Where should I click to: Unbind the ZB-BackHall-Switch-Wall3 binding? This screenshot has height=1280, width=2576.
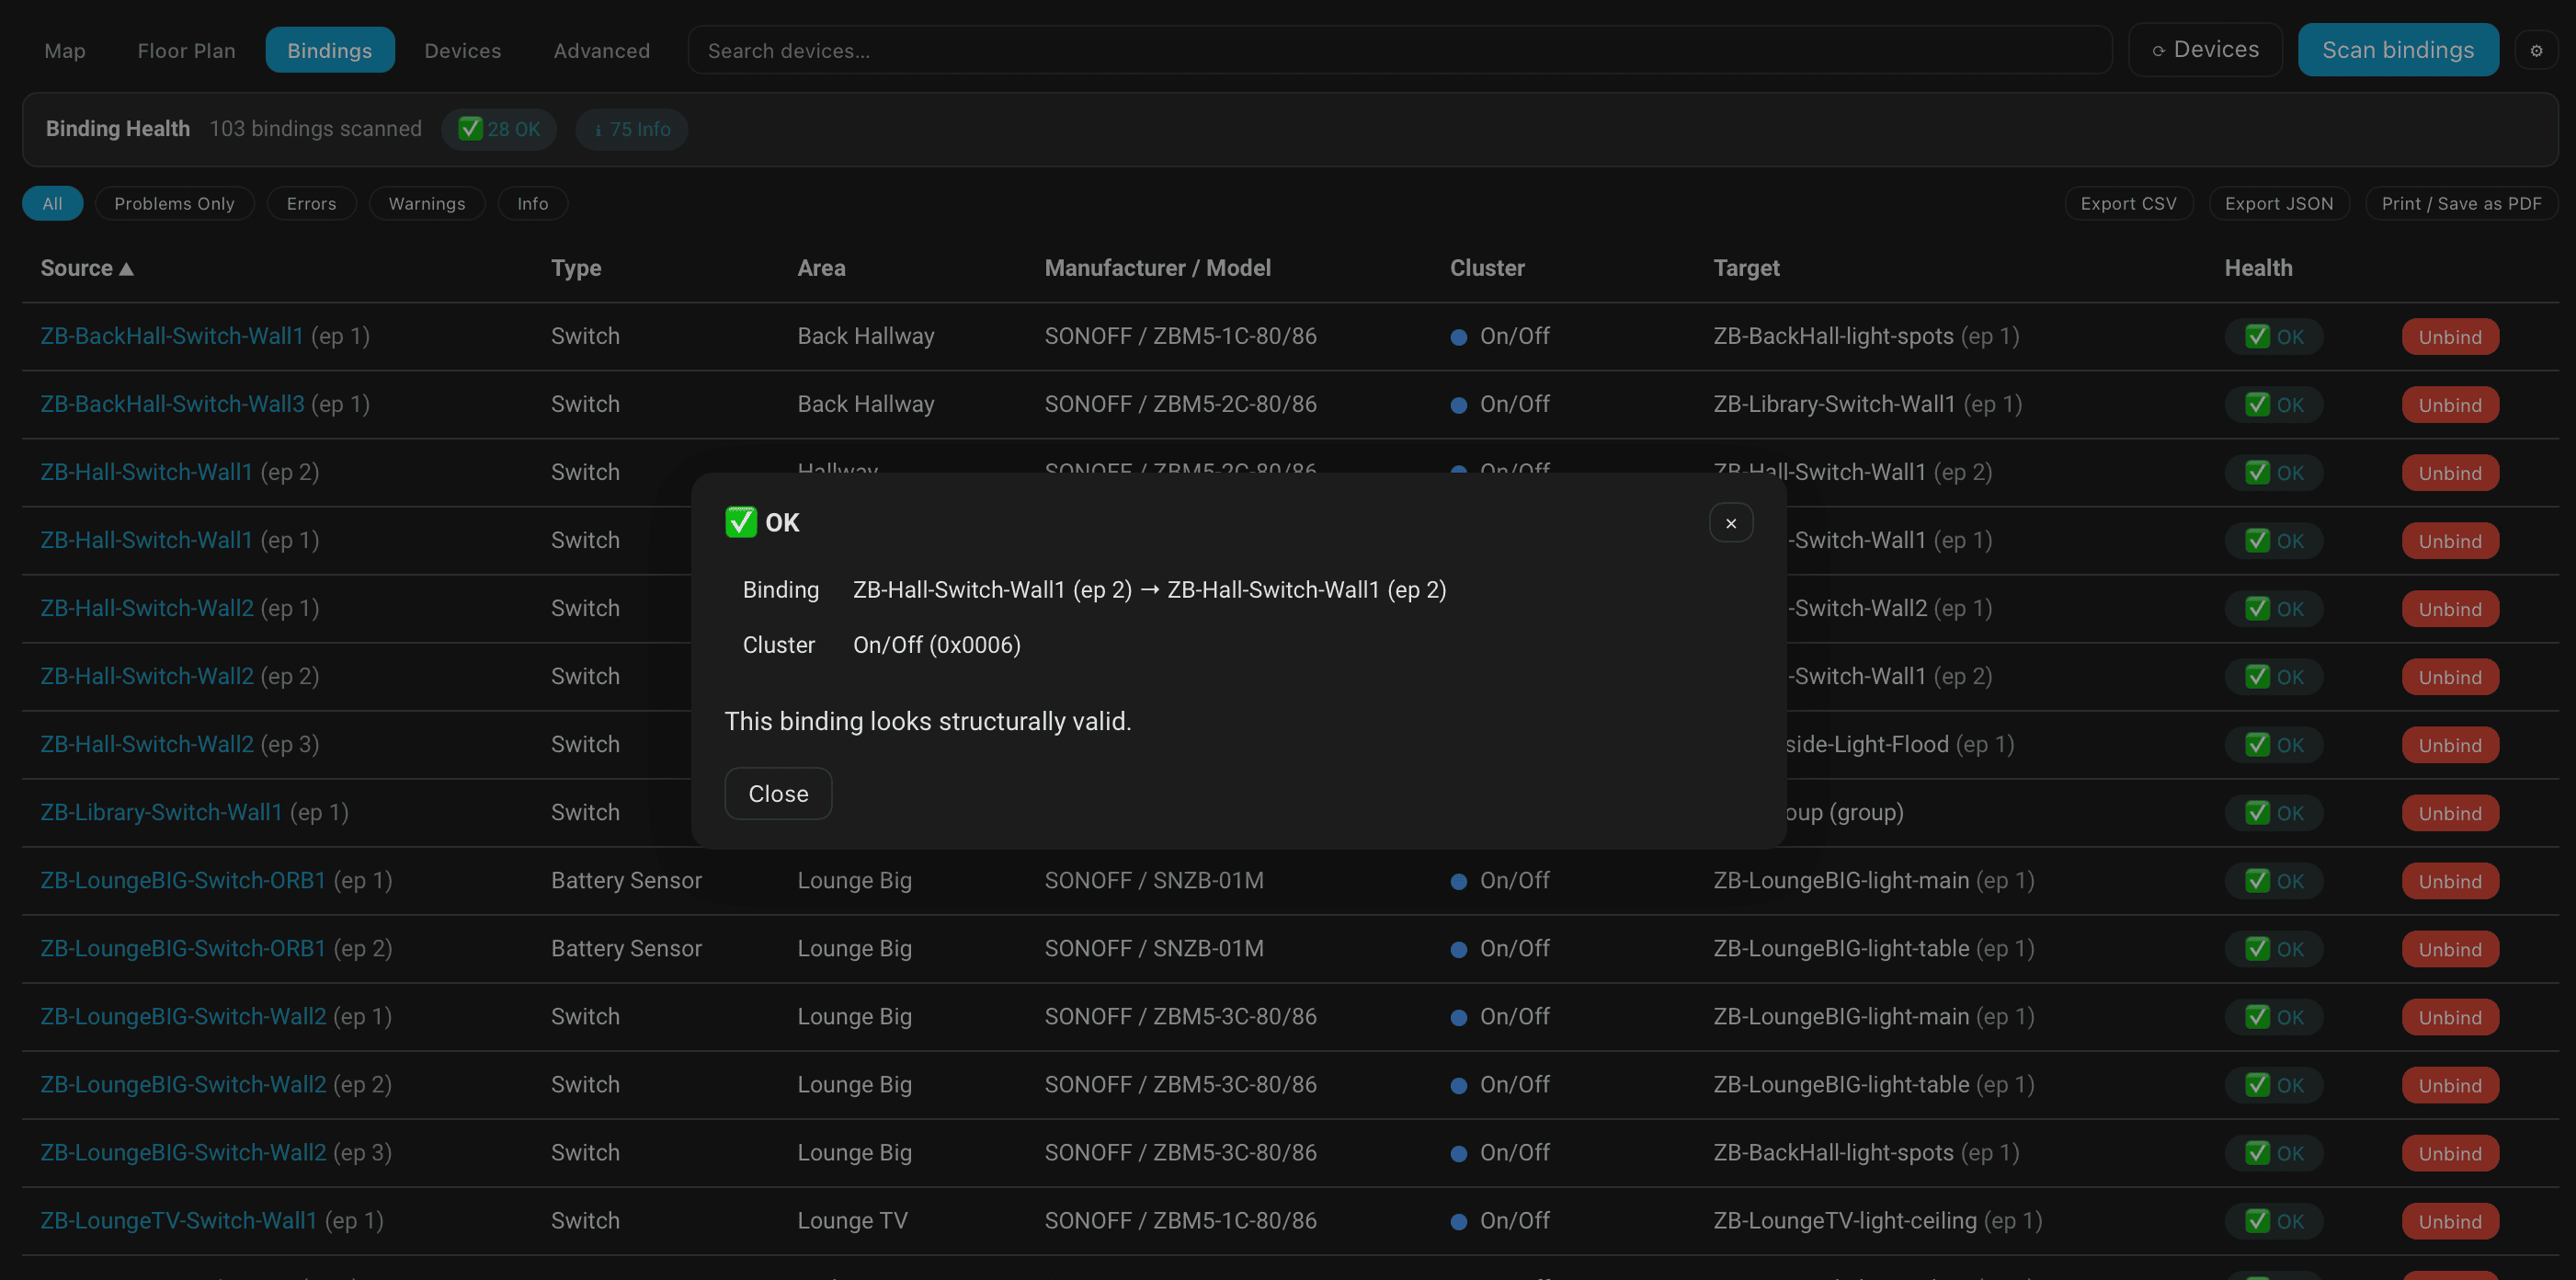[x=2449, y=405]
